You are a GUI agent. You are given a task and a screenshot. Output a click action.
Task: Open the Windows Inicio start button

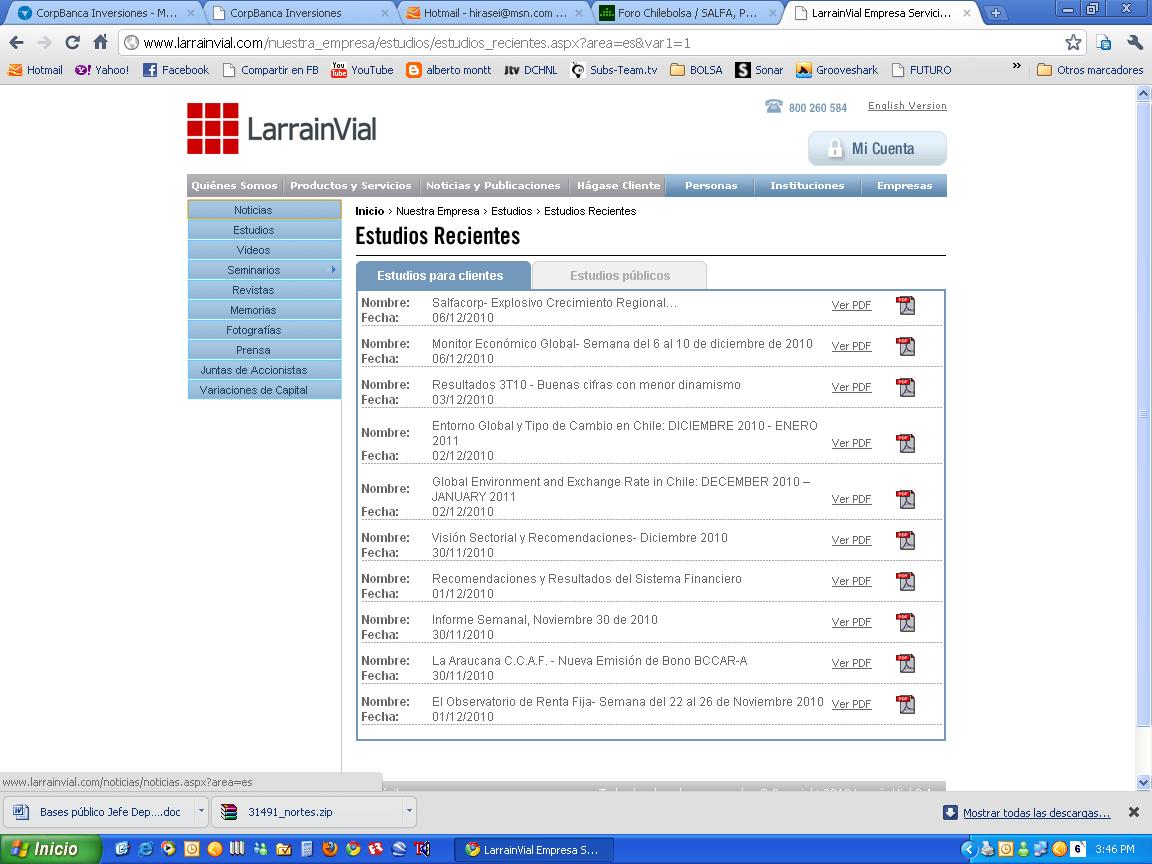point(50,849)
